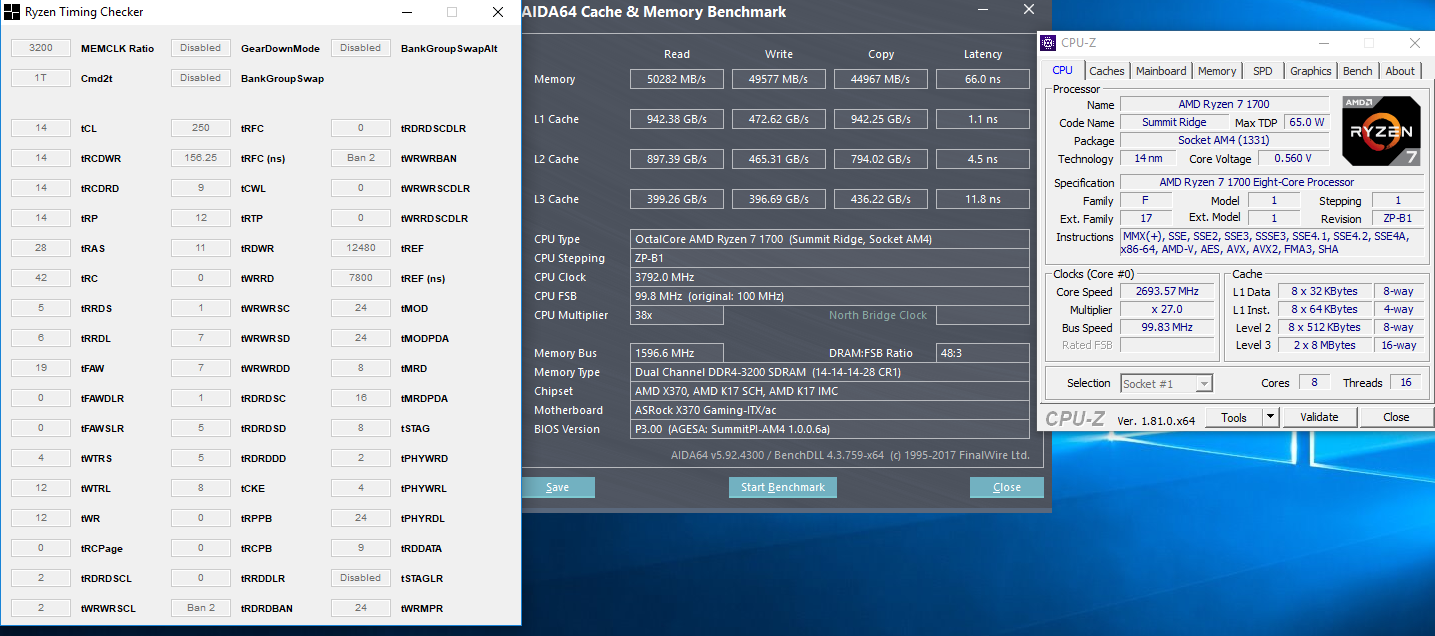Click the Memory Bus field 1596.6 MHz

[677, 353]
